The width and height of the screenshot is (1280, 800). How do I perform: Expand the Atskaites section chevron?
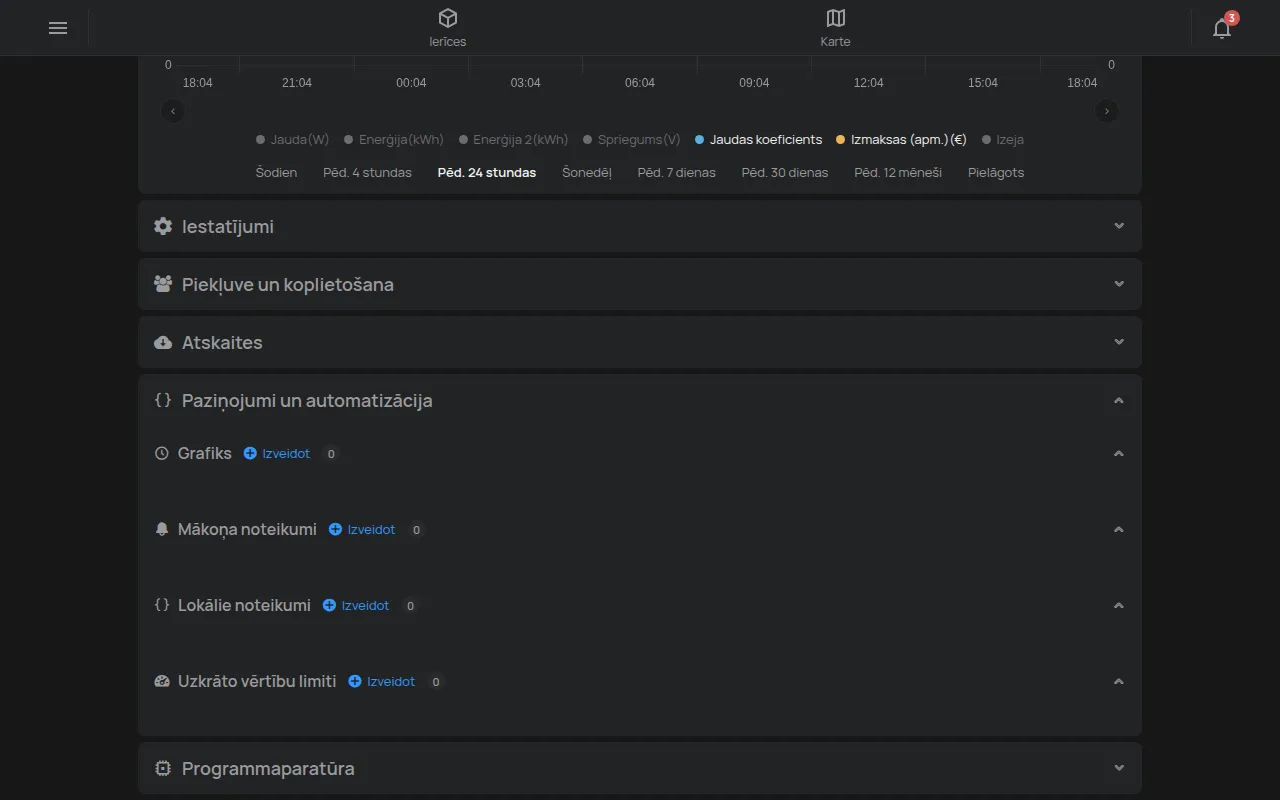click(1119, 342)
